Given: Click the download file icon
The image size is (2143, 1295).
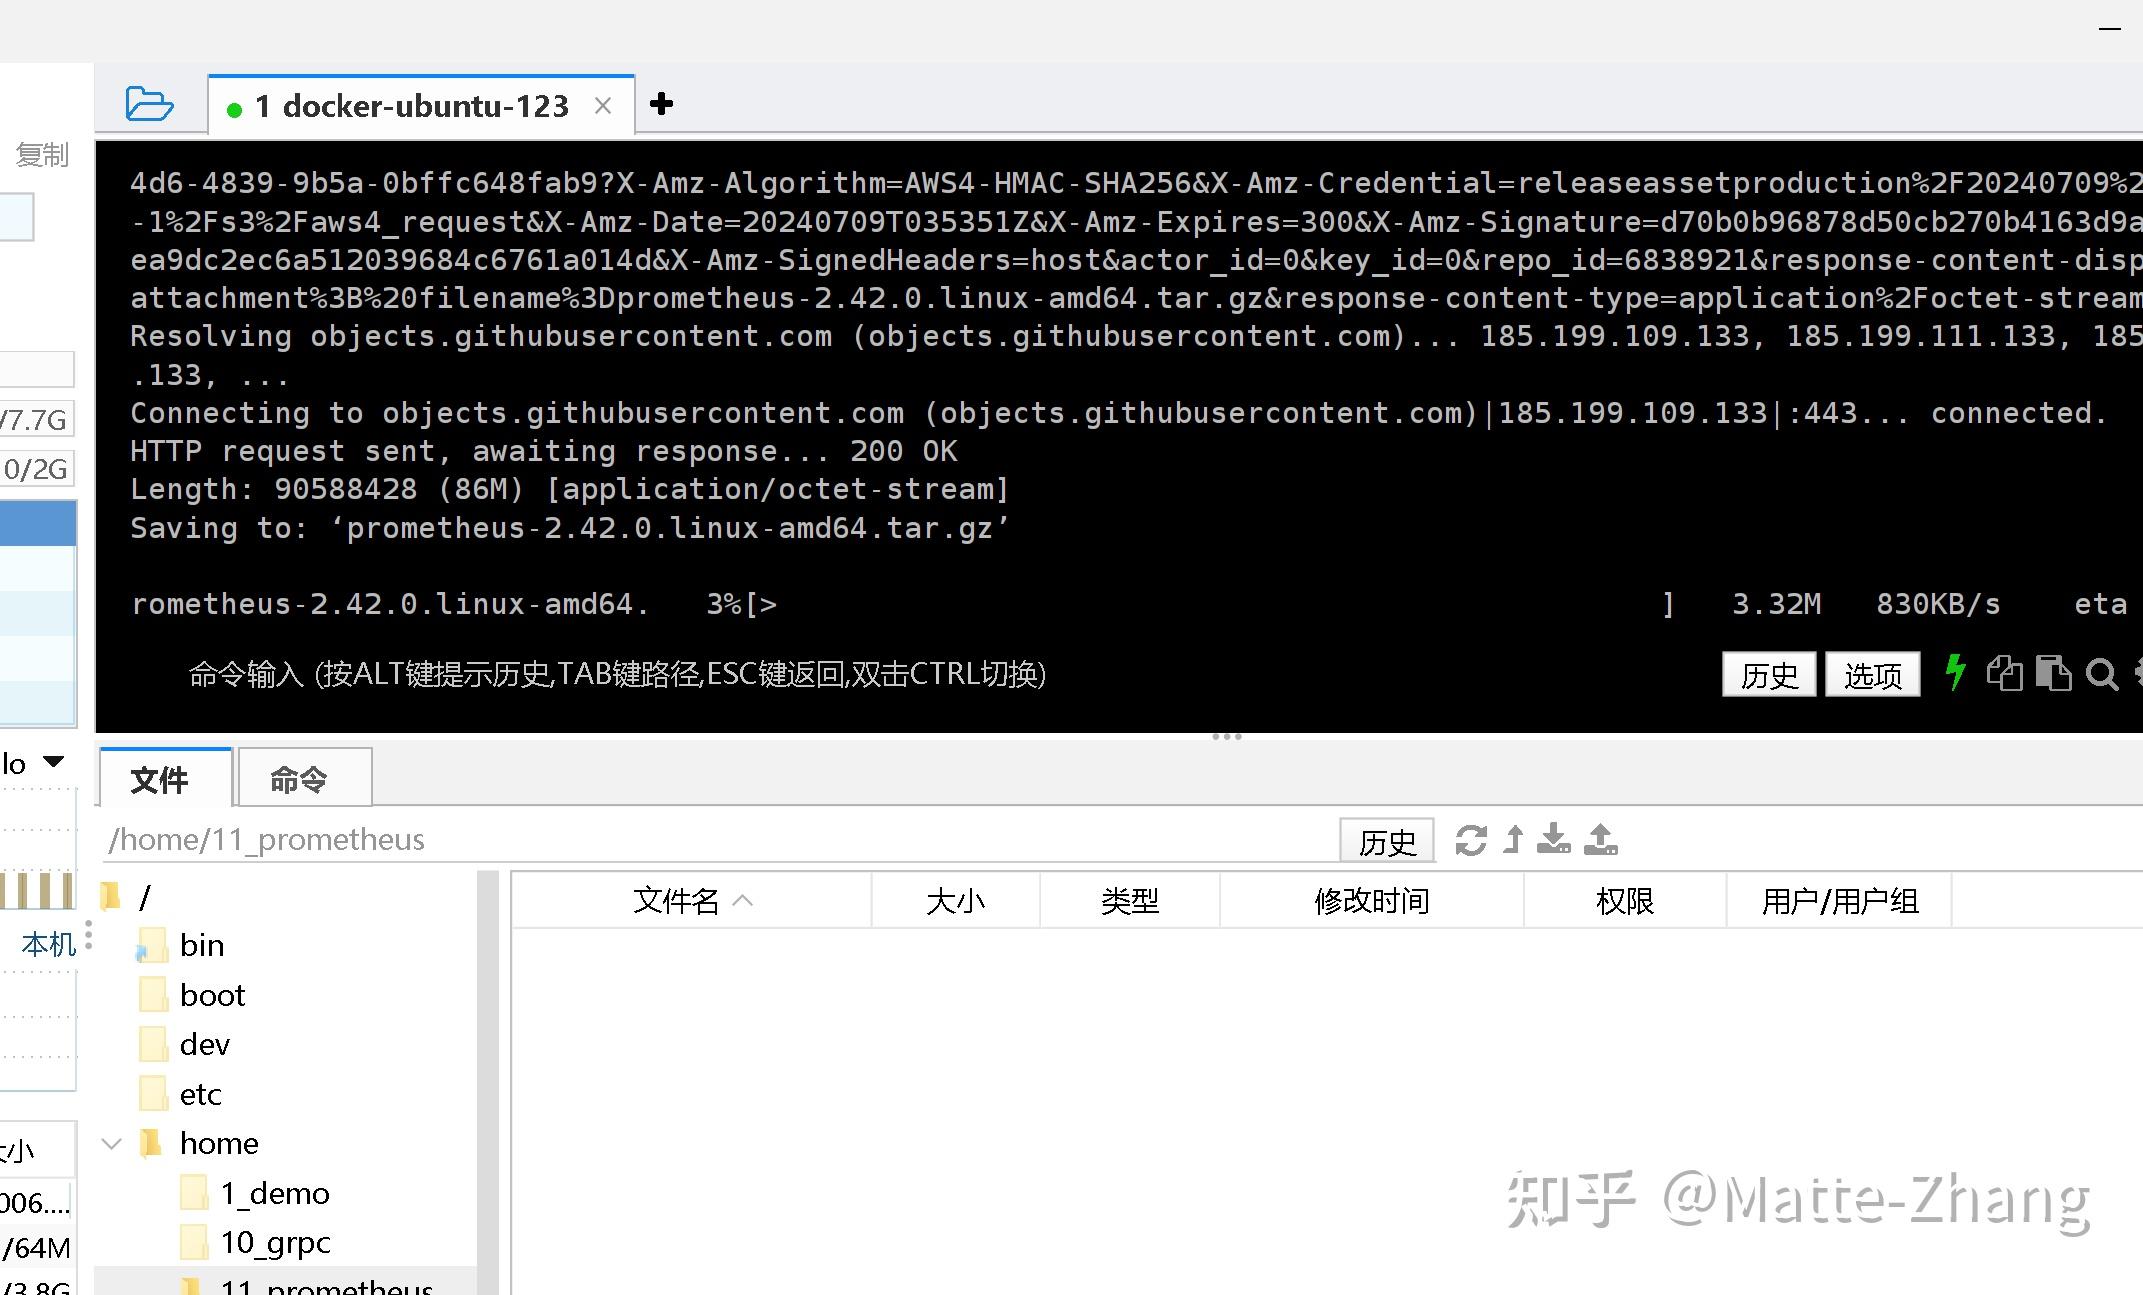Looking at the screenshot, I should click(1553, 840).
